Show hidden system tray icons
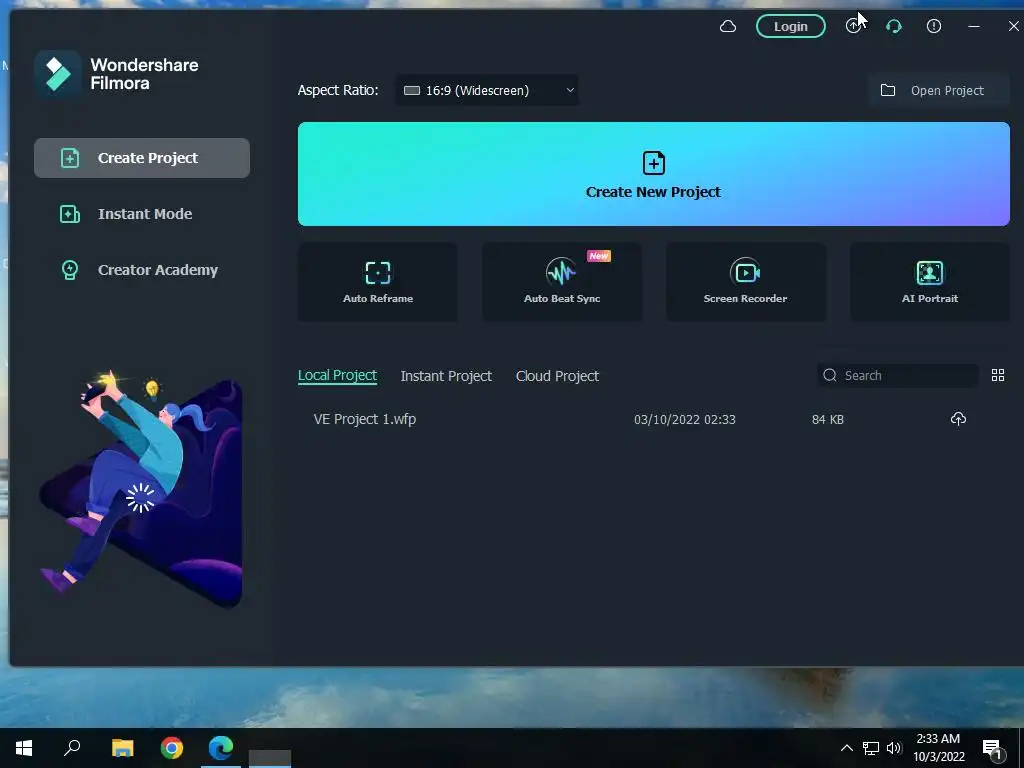Viewport: 1024px width, 768px height. 846,748
